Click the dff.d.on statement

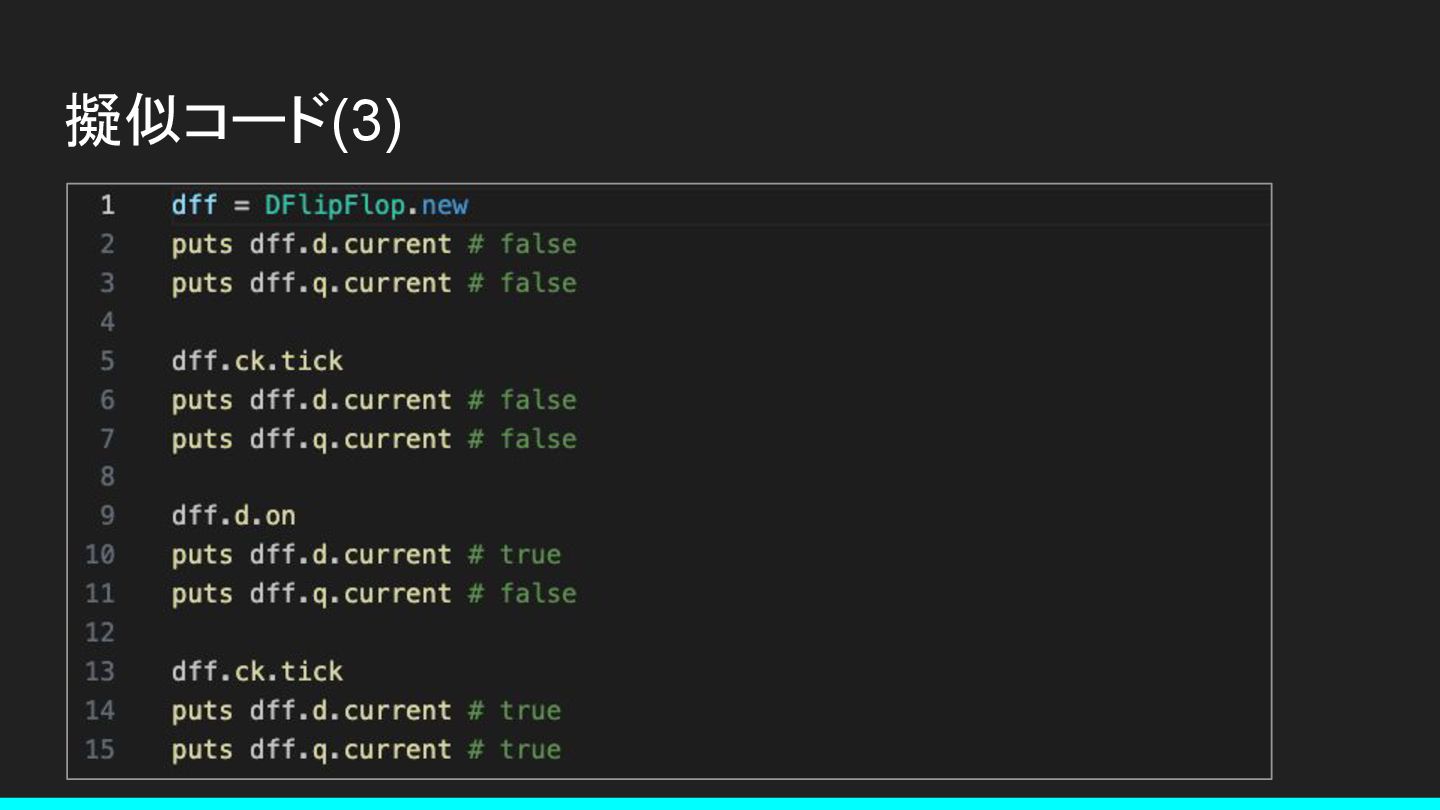233,516
